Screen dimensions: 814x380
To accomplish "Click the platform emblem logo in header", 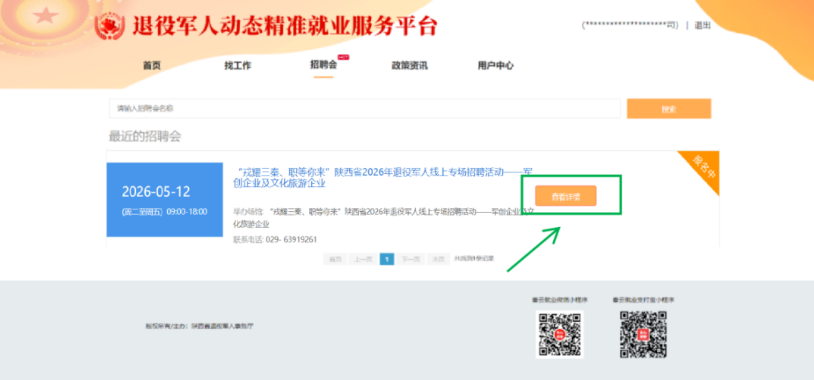I will [111, 26].
